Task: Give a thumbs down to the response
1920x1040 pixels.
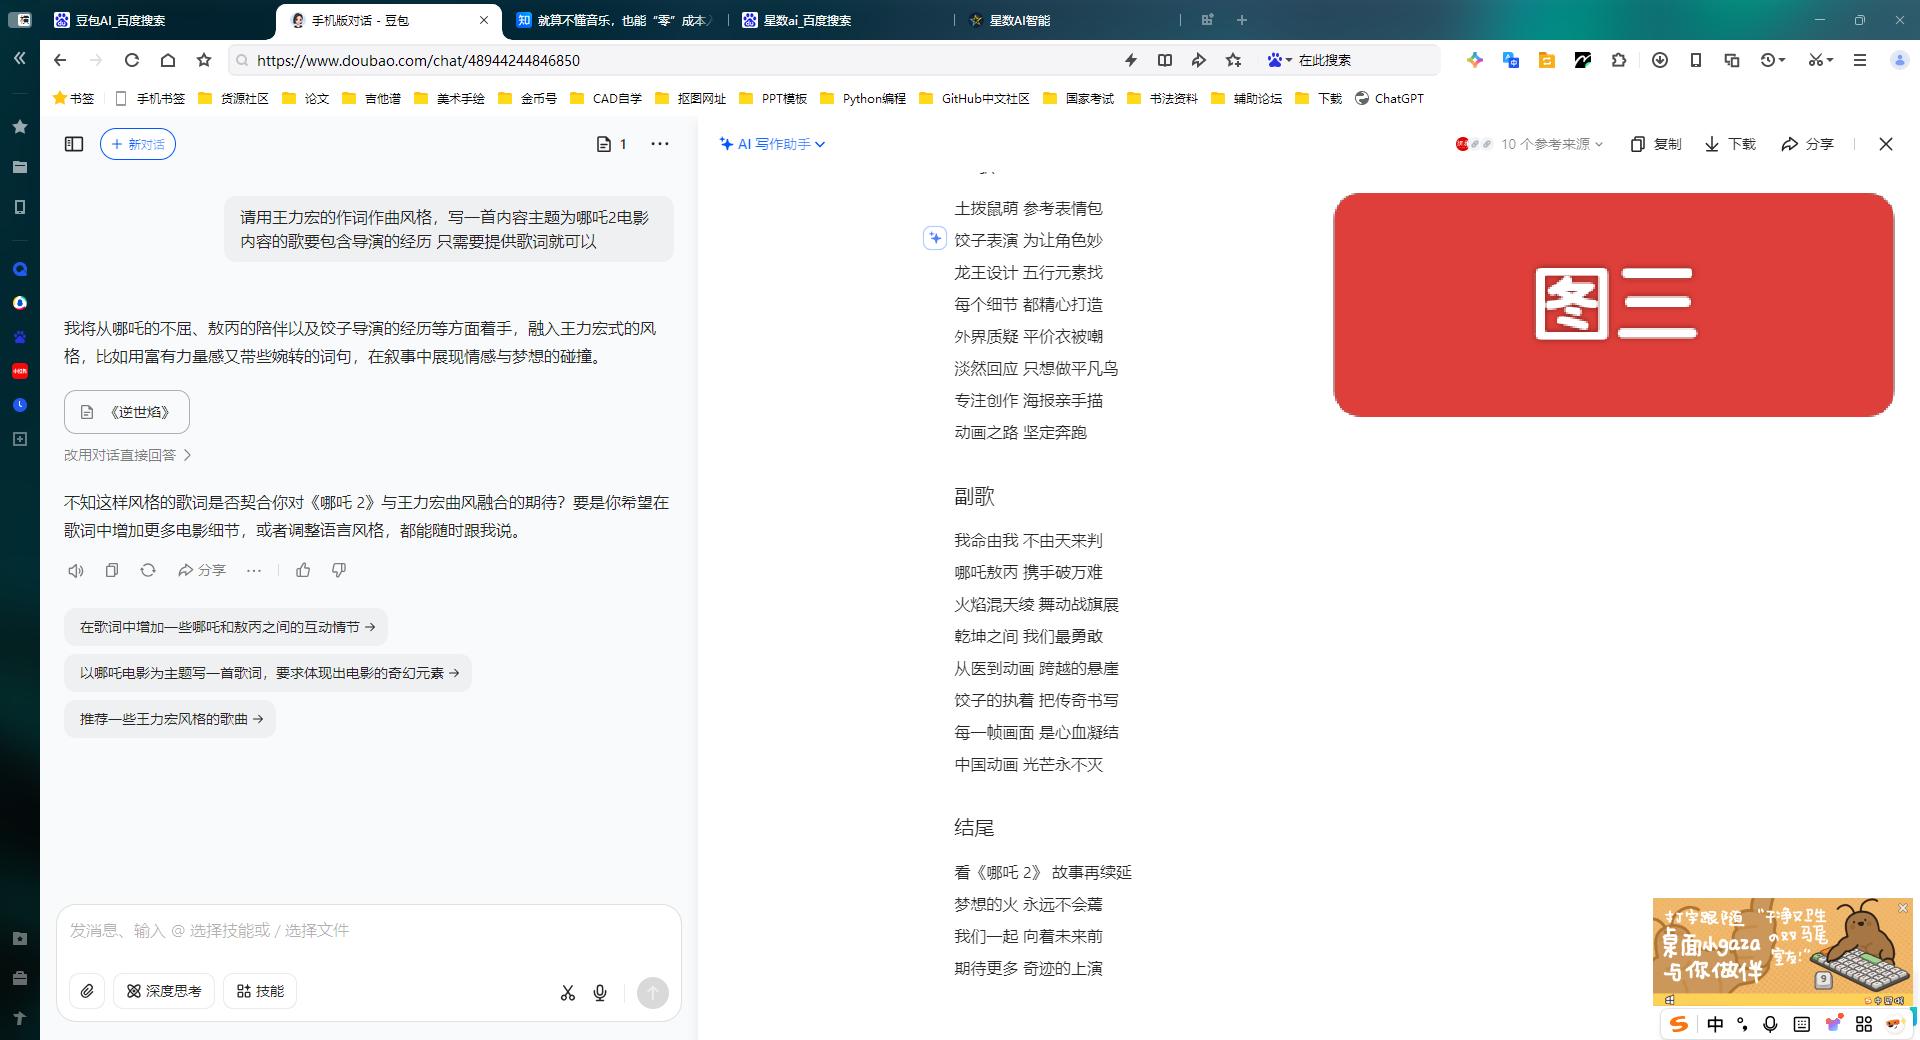Action: [339, 570]
